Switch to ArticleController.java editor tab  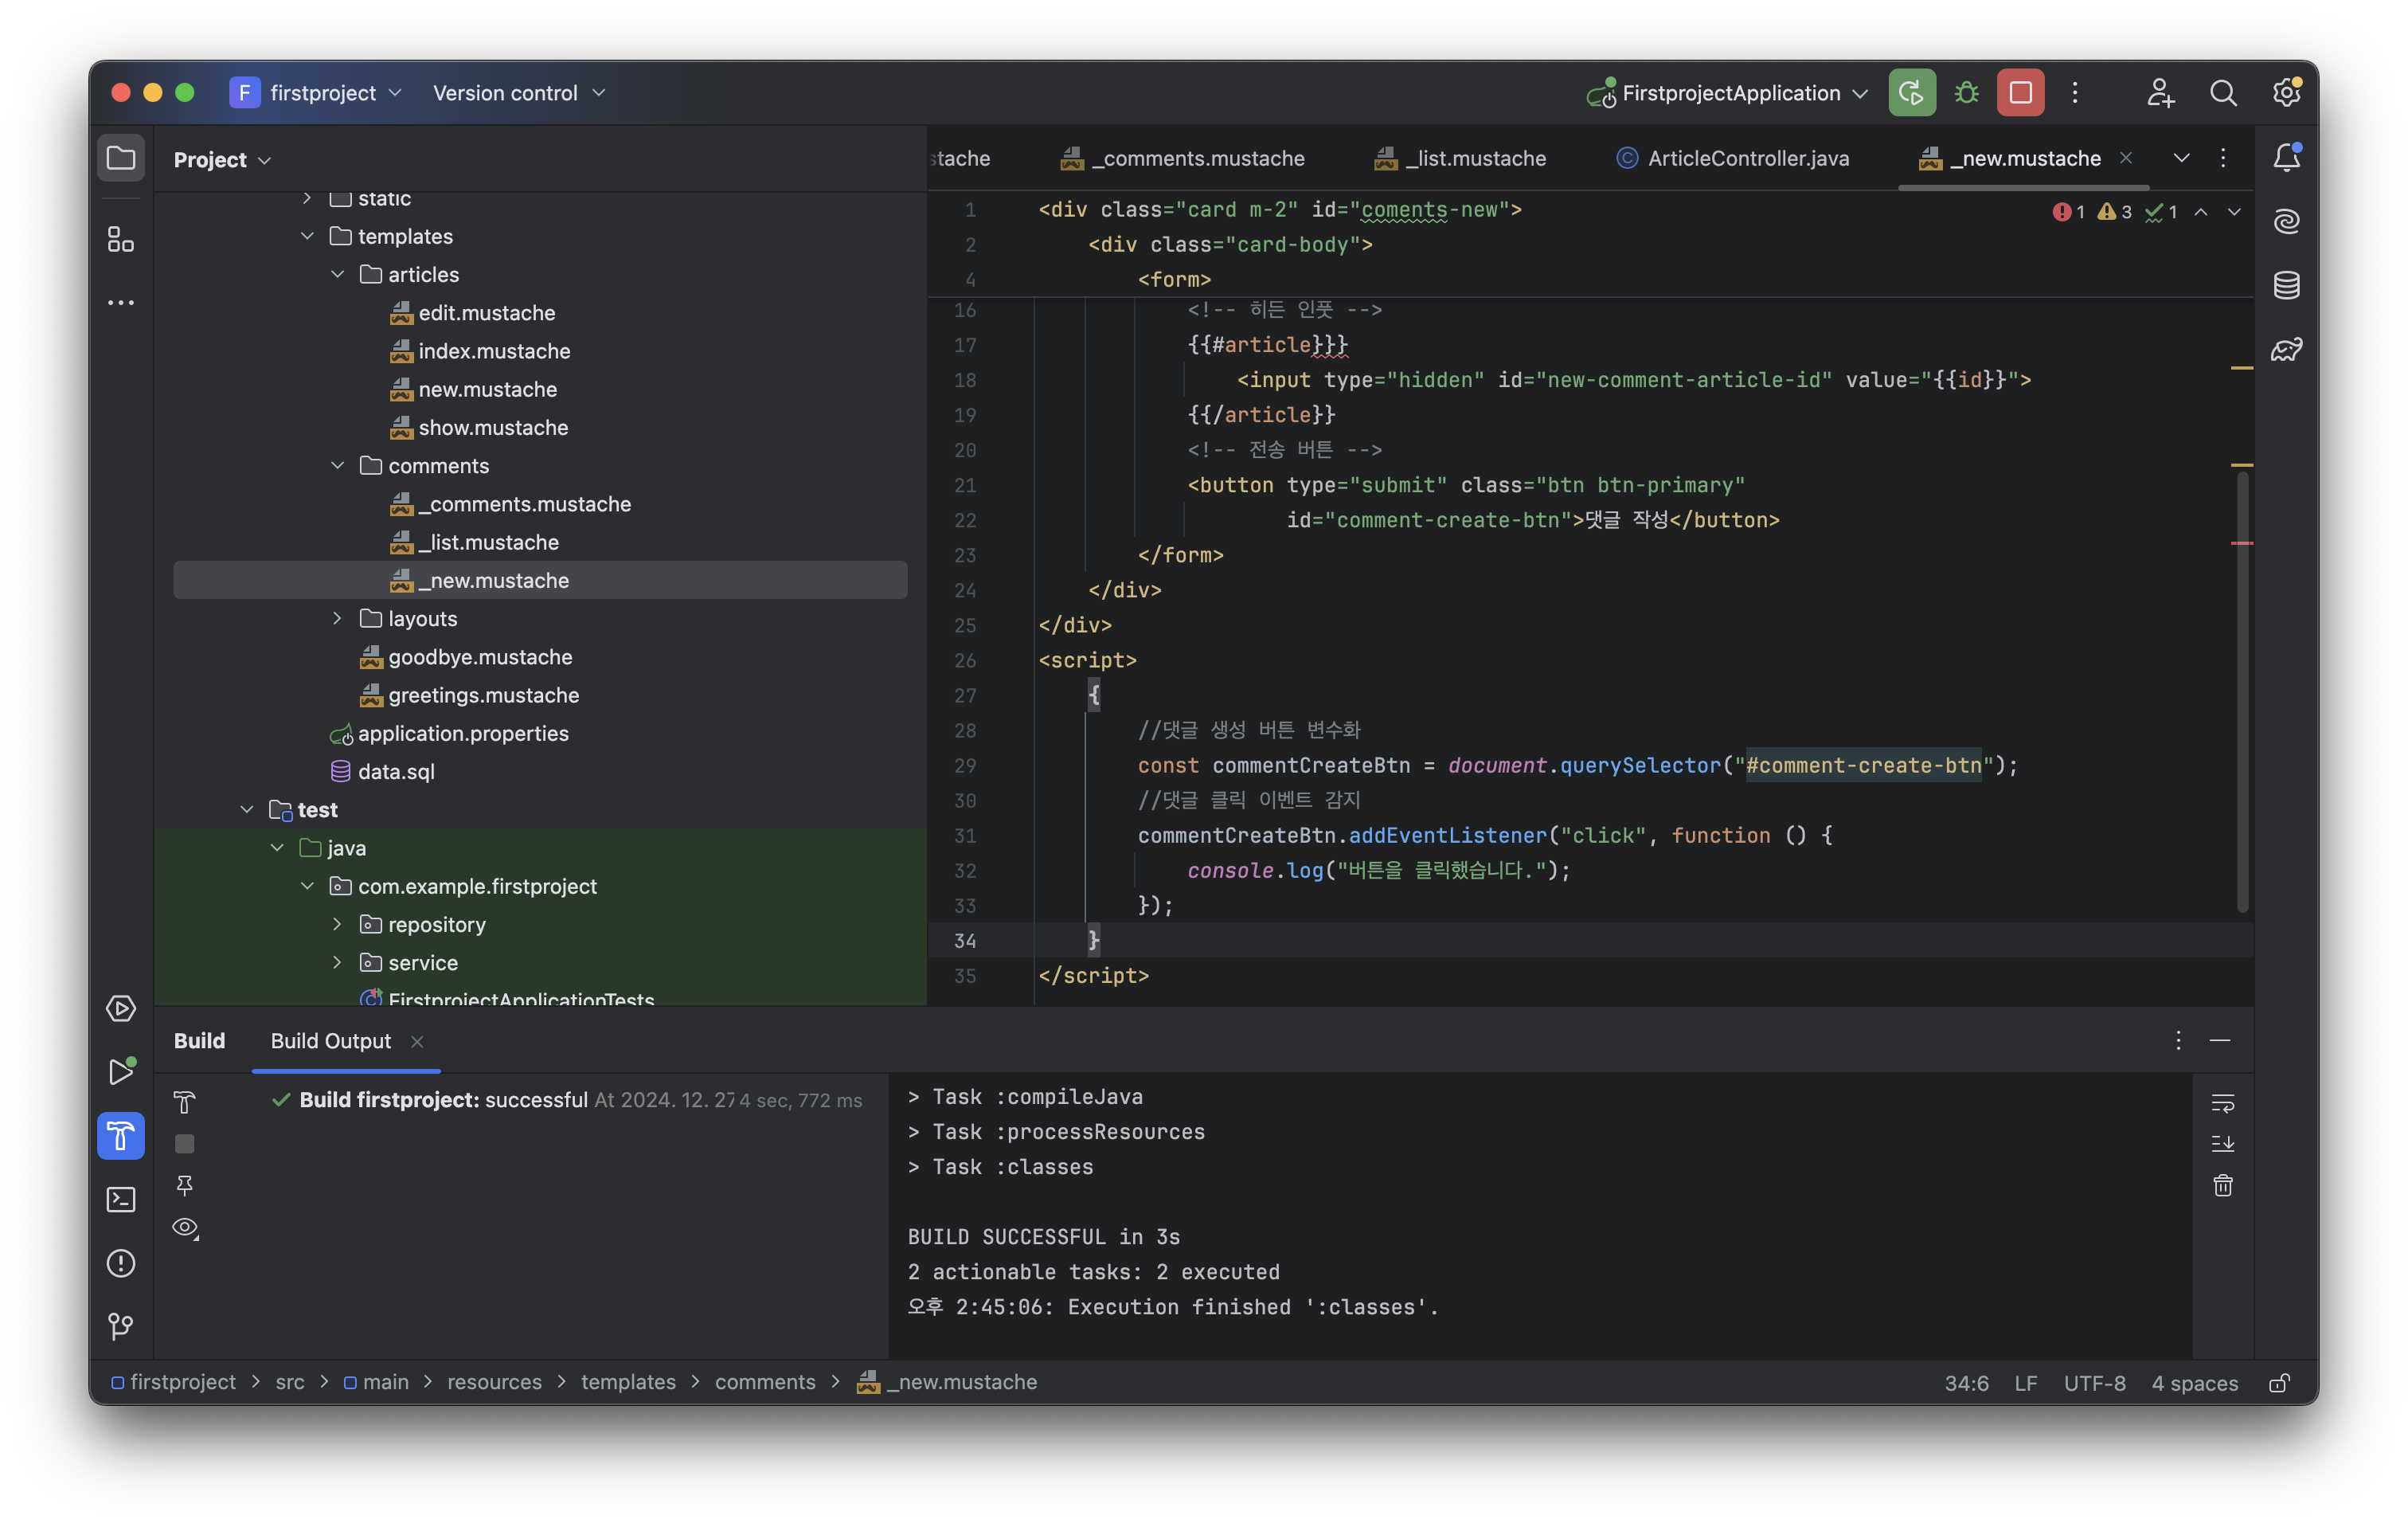click(x=1733, y=158)
